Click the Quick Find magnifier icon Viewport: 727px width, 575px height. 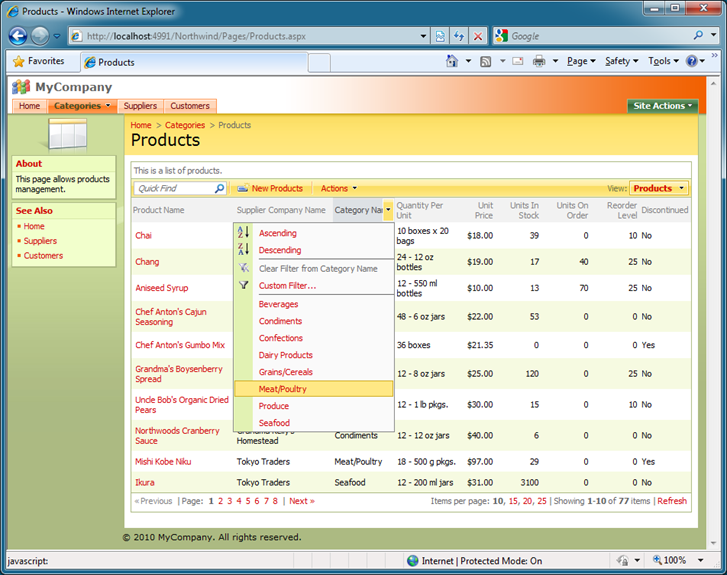point(220,188)
